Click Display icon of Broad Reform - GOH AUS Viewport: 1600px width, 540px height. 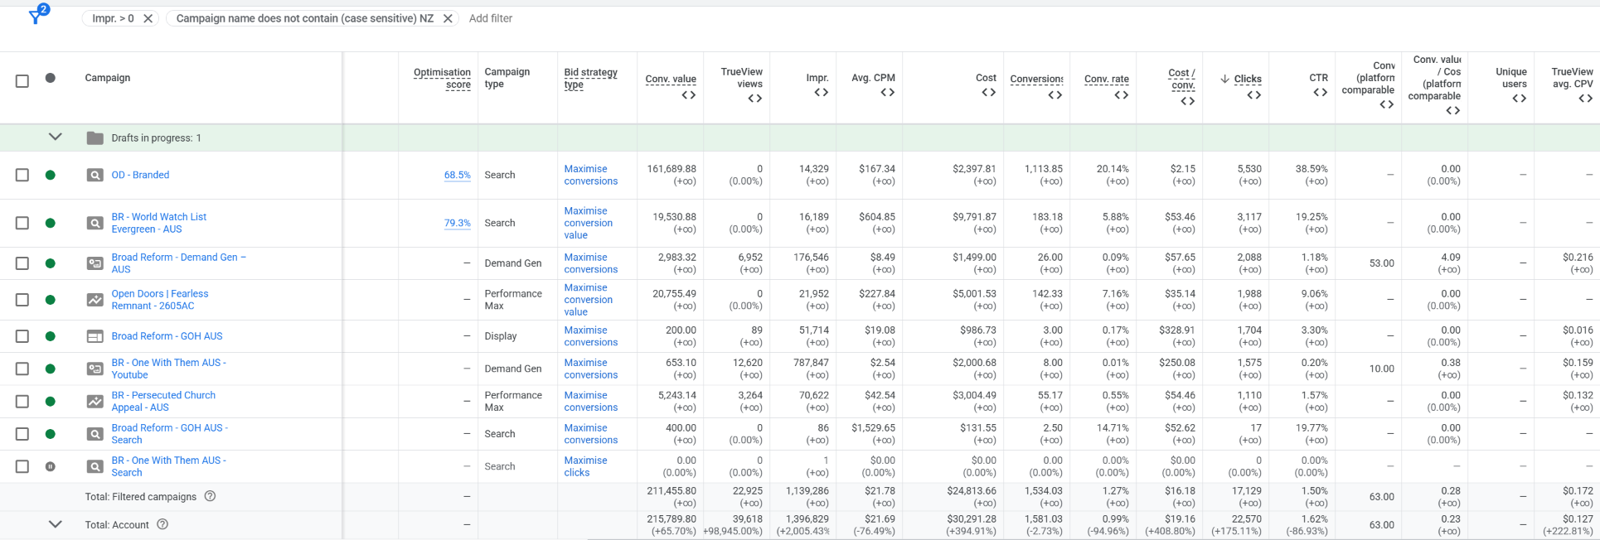pos(95,336)
